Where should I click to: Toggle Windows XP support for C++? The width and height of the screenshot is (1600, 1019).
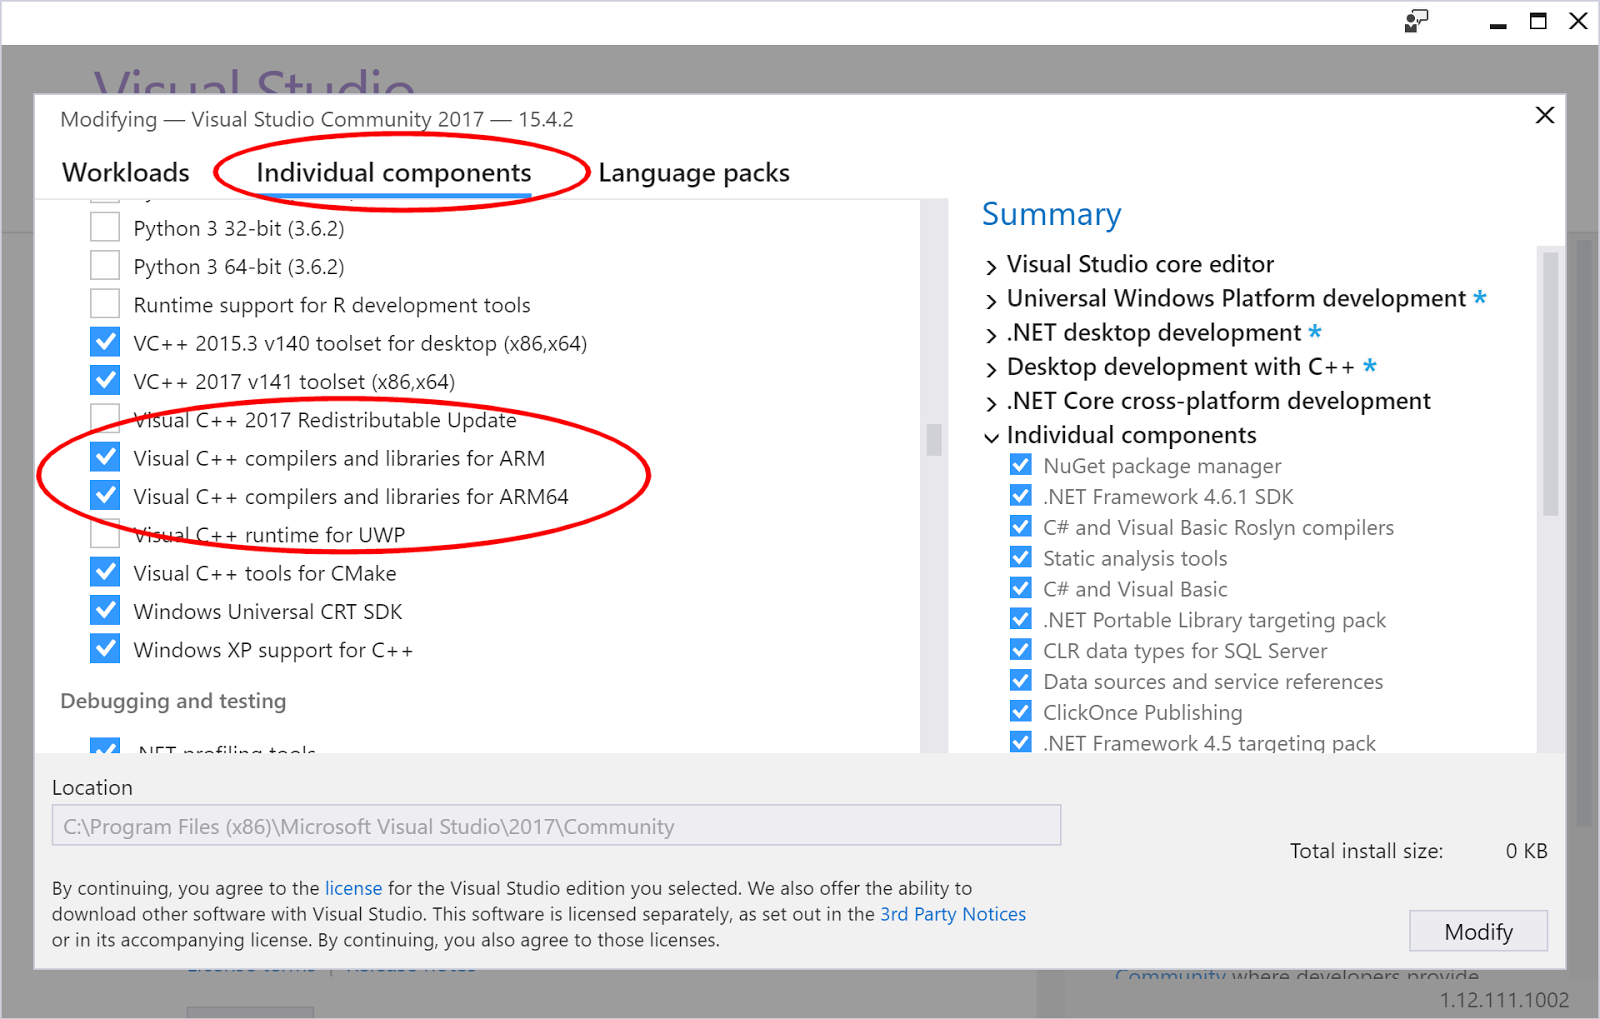[105, 649]
